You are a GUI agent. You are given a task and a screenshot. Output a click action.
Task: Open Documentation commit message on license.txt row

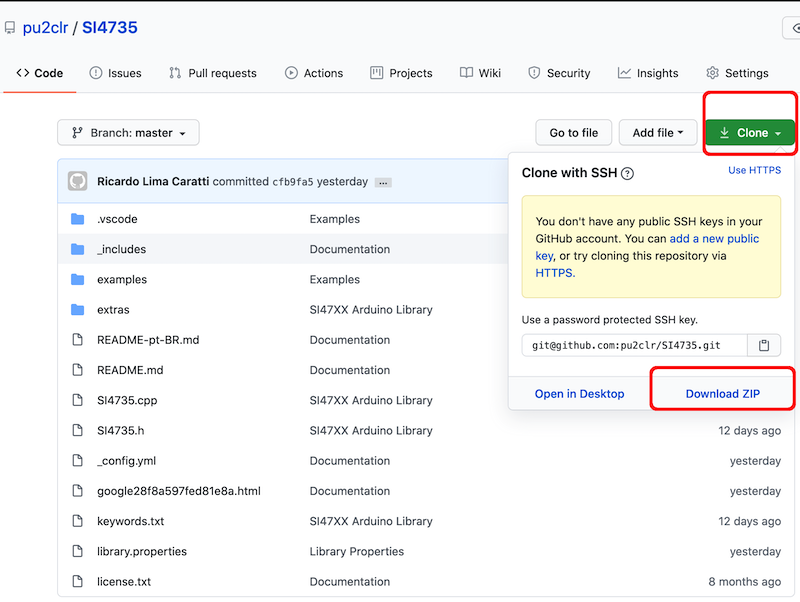click(x=349, y=582)
